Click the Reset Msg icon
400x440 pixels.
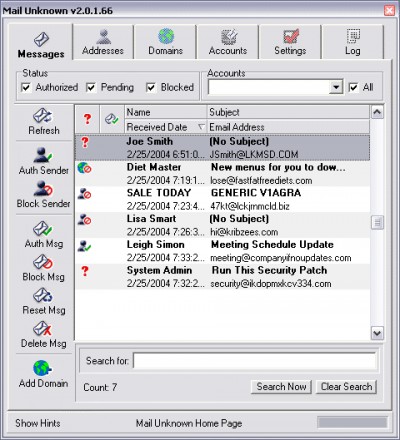(42, 295)
